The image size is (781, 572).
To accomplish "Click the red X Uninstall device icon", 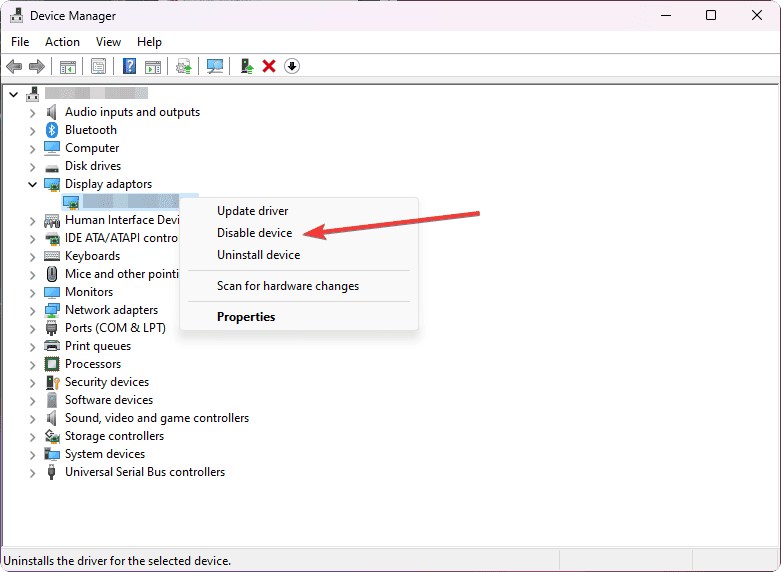I will [269, 66].
